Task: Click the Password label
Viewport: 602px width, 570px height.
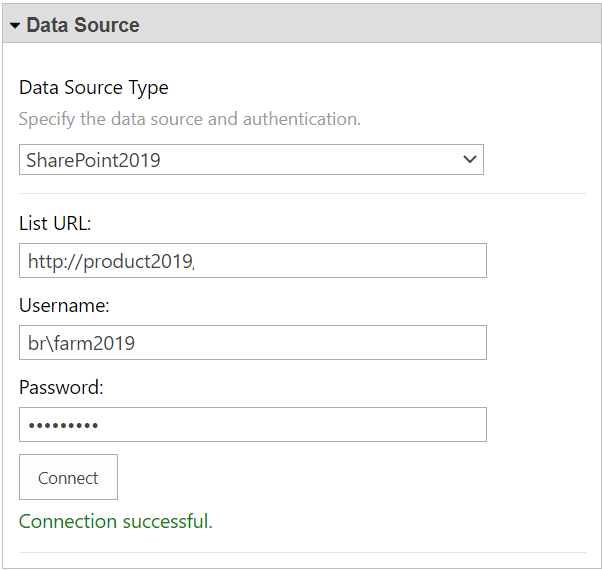Action: point(61,387)
